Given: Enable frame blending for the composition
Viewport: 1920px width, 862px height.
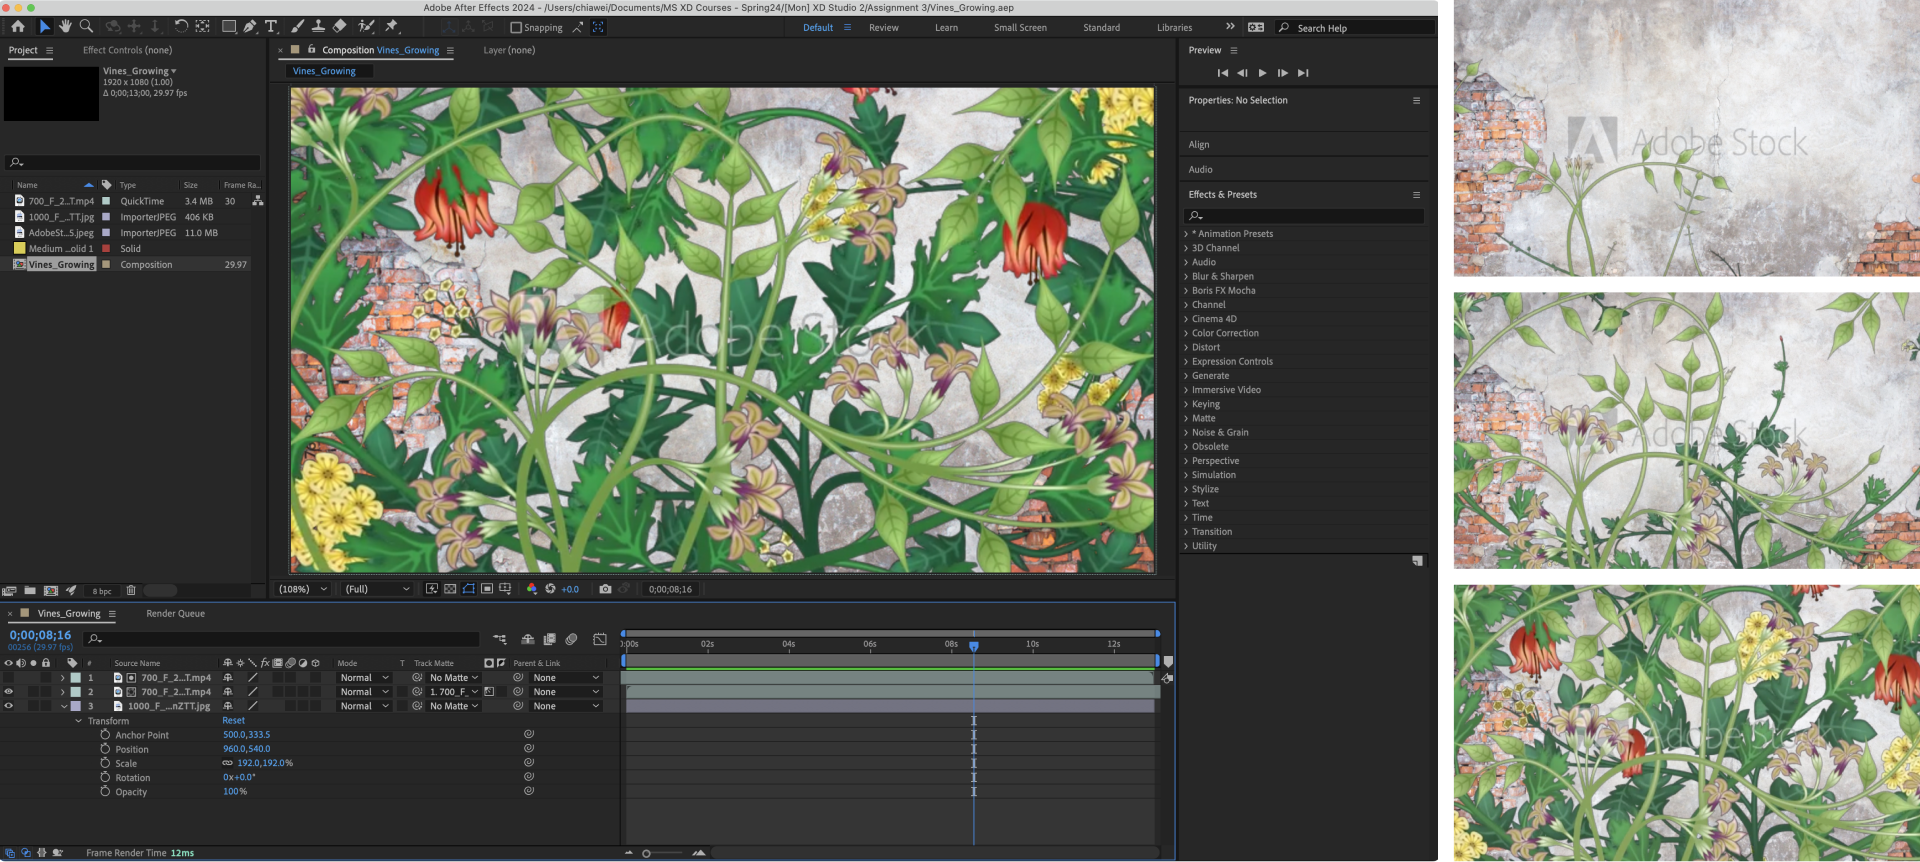Looking at the screenshot, I should [549, 639].
